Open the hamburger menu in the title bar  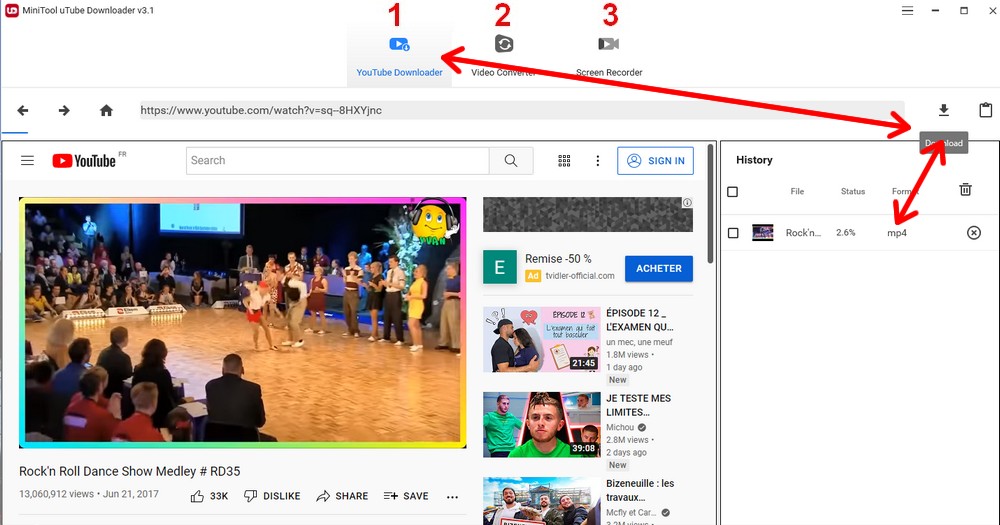(x=907, y=10)
